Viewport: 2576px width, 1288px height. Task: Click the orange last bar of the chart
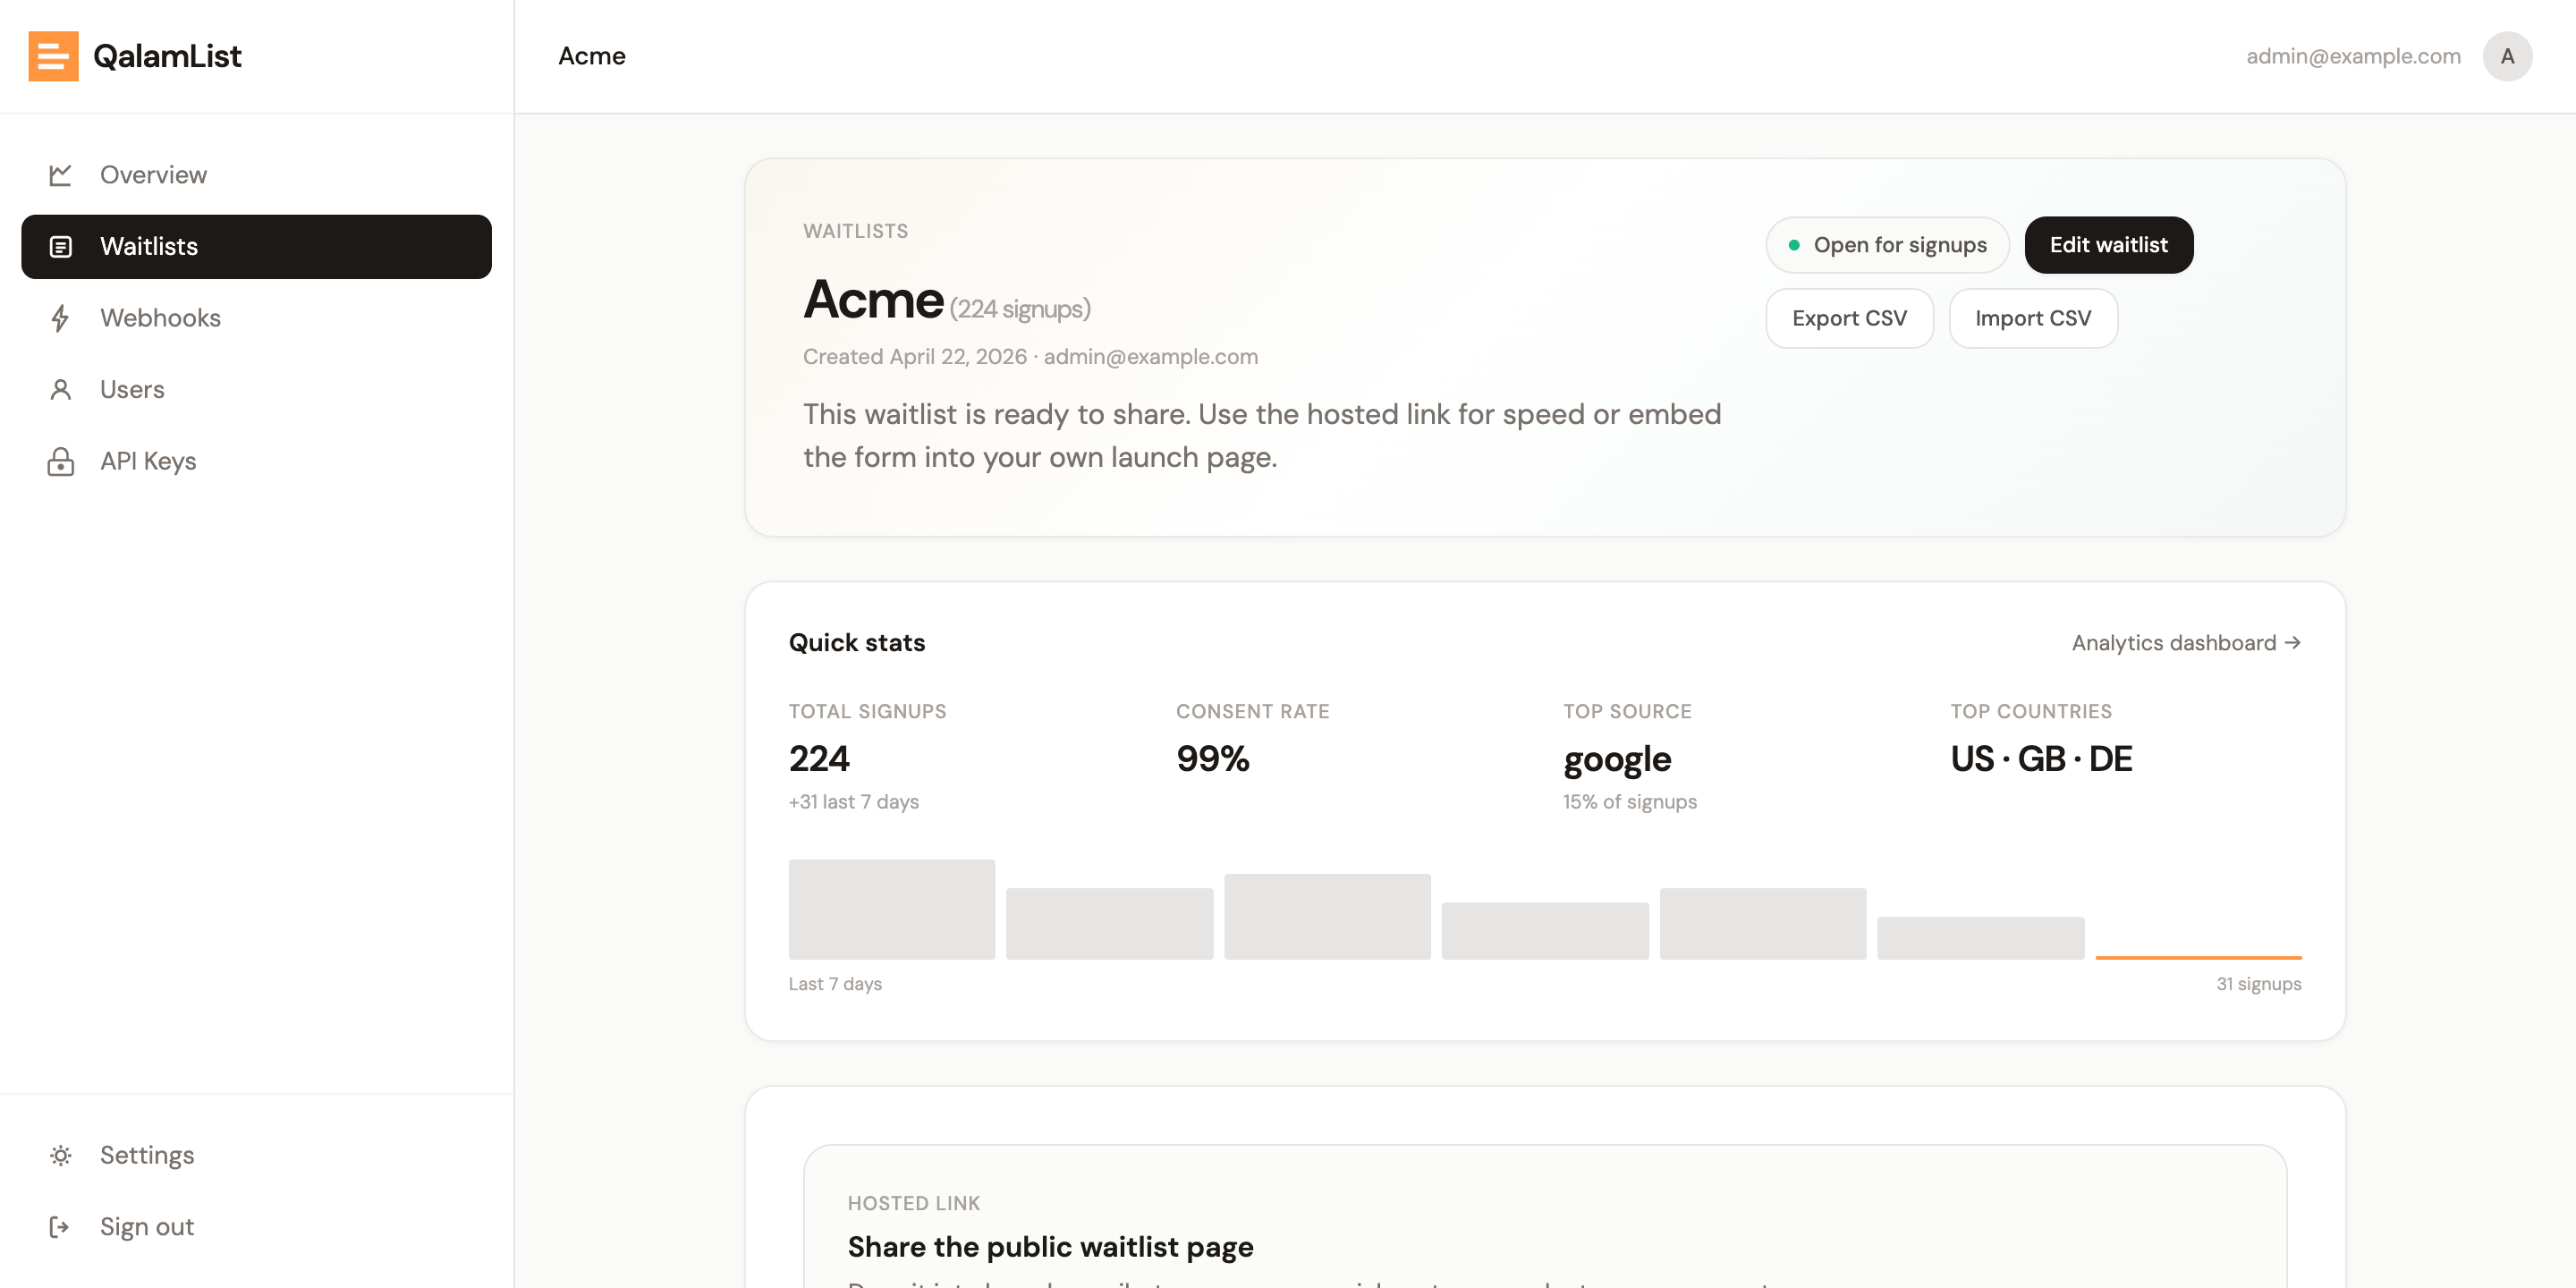[x=2198, y=957]
